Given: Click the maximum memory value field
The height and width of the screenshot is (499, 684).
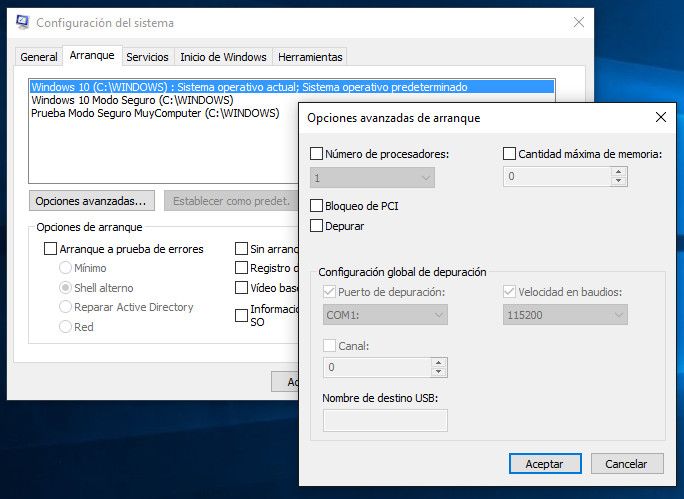Looking at the screenshot, I should pos(557,176).
